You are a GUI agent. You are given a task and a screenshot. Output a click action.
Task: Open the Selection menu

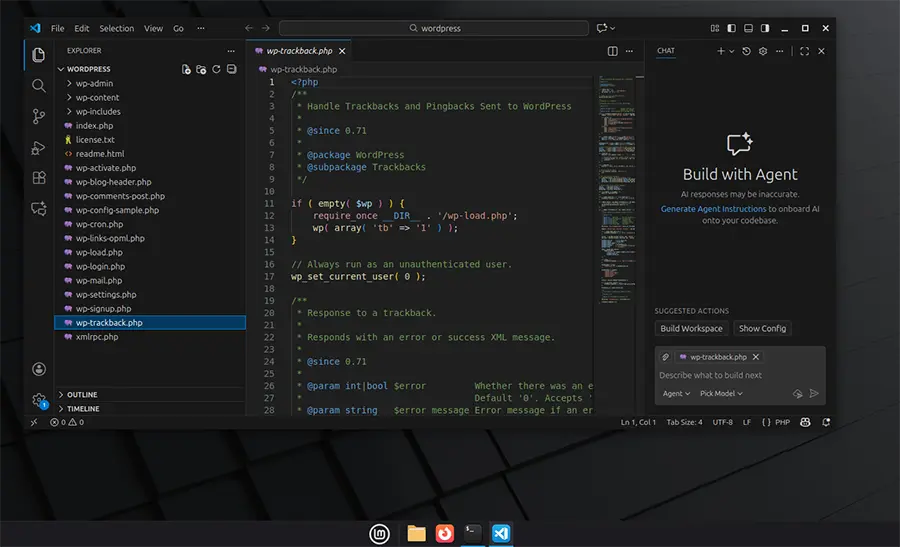117,28
